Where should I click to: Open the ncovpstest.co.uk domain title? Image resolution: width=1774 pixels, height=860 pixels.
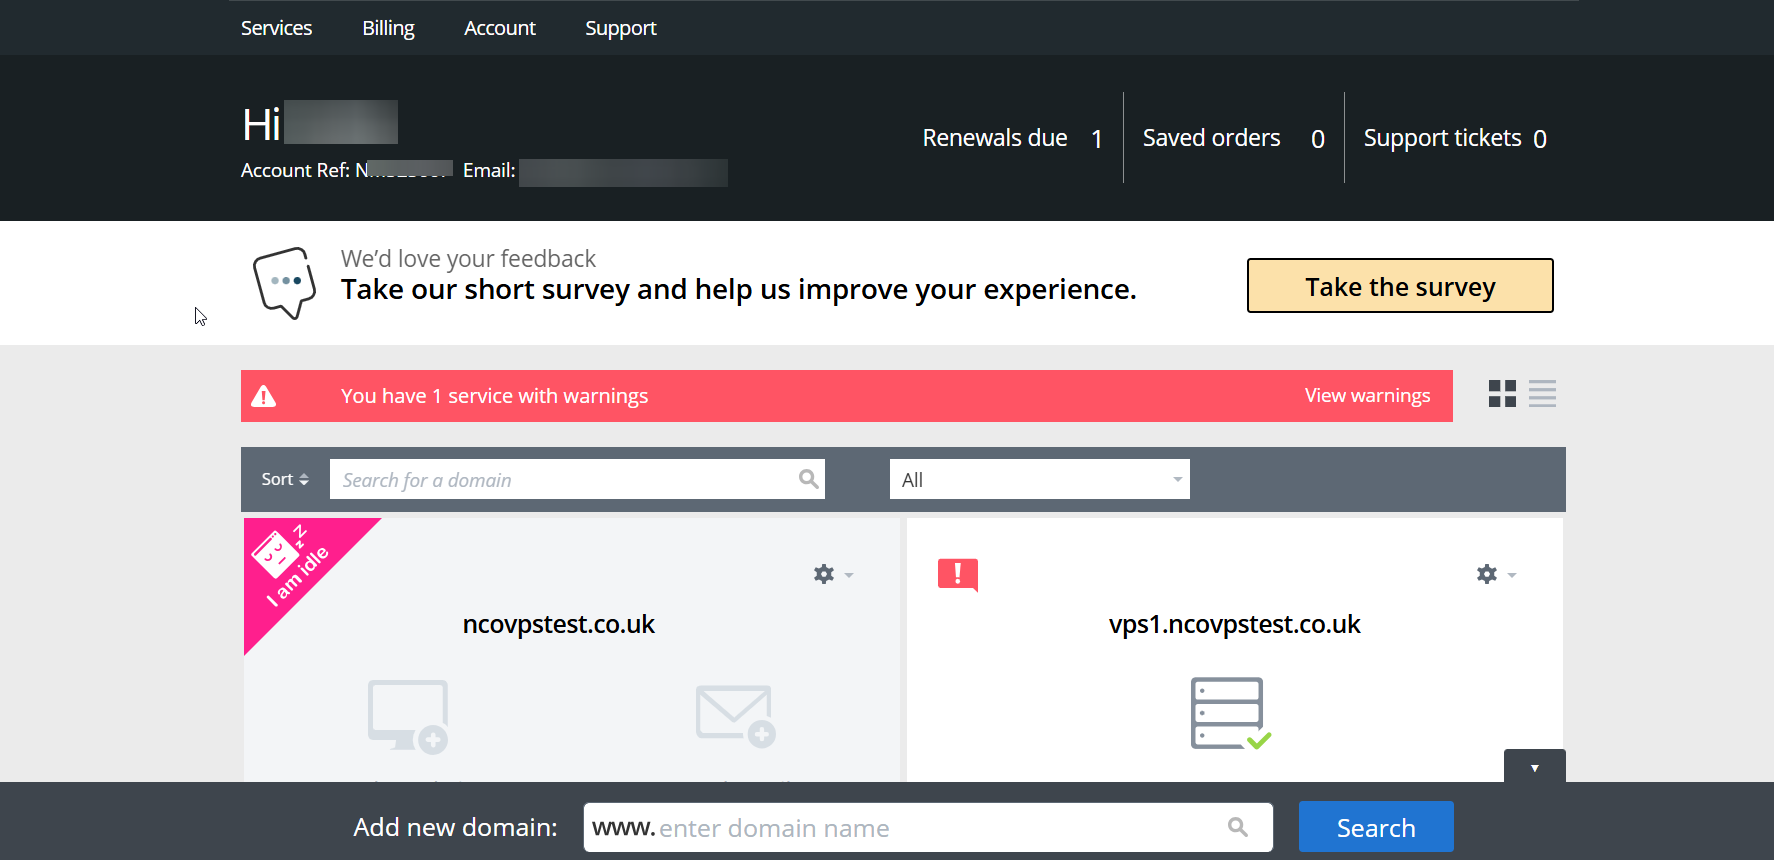tap(558, 624)
